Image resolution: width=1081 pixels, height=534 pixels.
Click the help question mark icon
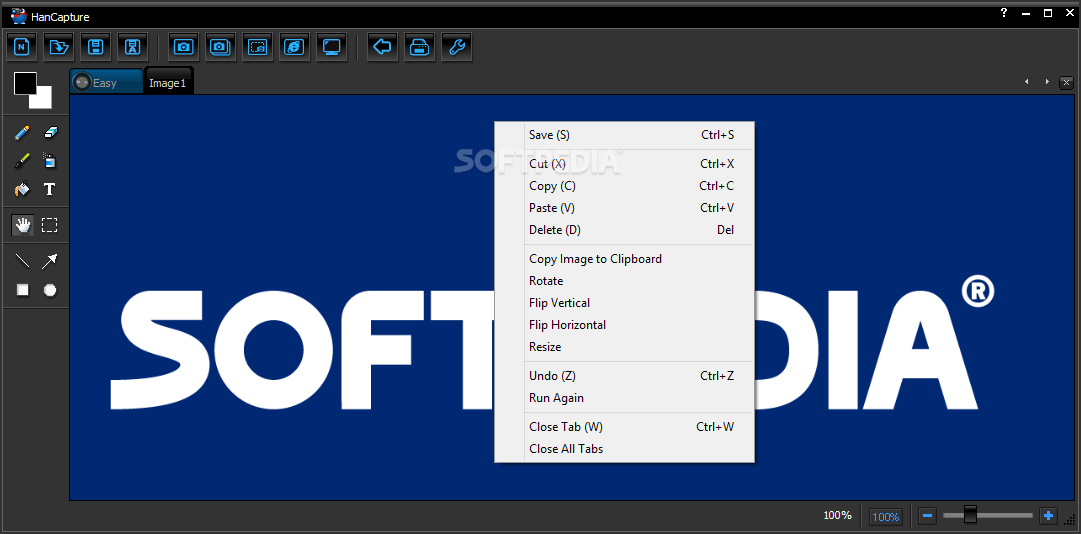tap(1004, 12)
